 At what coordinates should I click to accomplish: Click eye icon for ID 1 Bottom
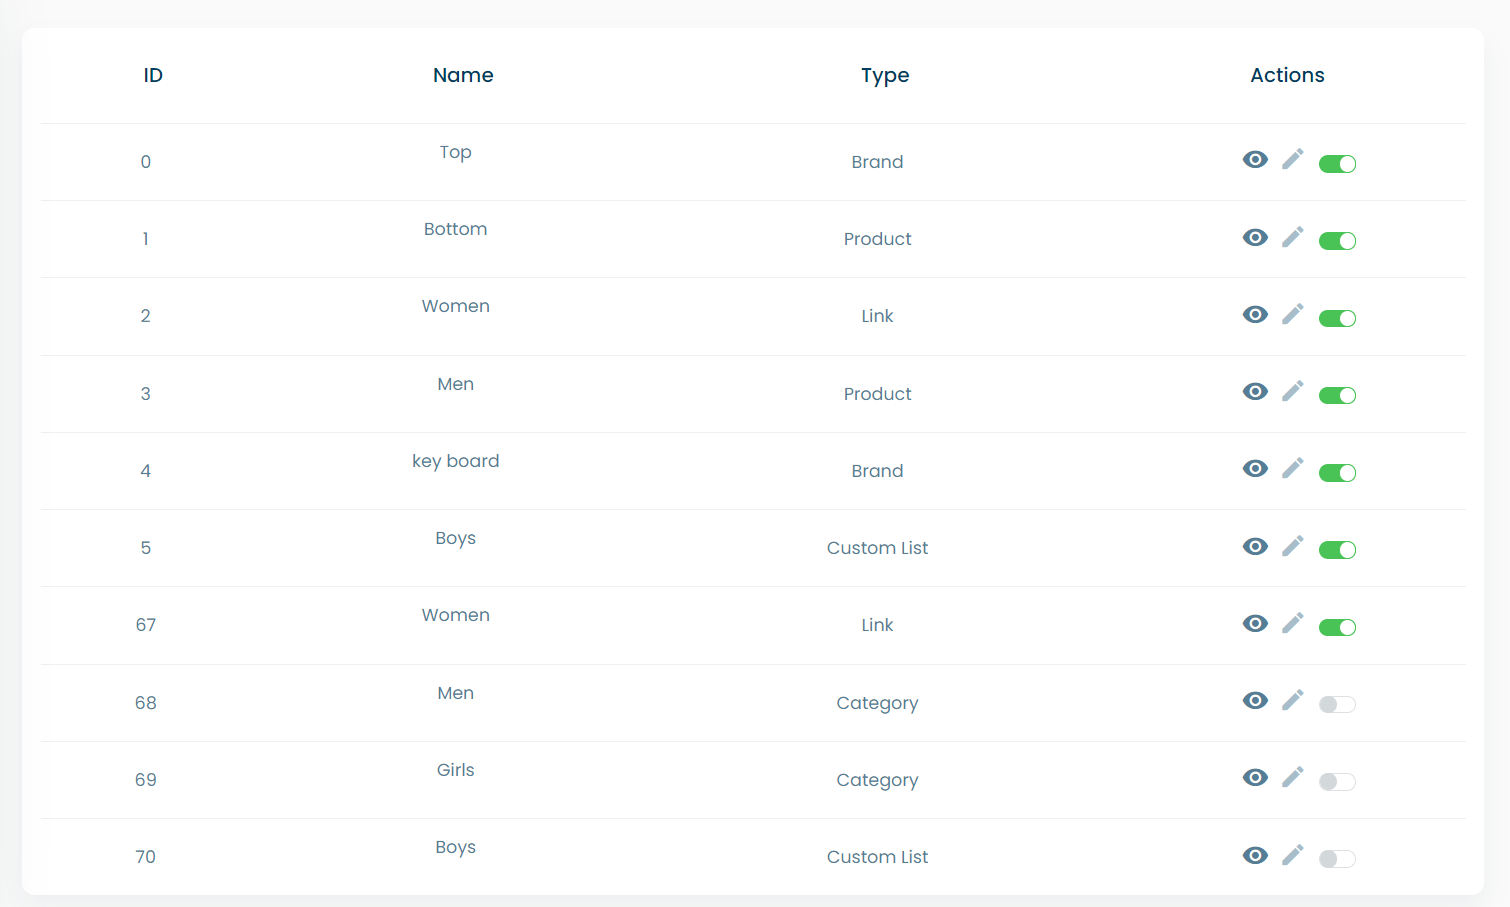(1255, 237)
